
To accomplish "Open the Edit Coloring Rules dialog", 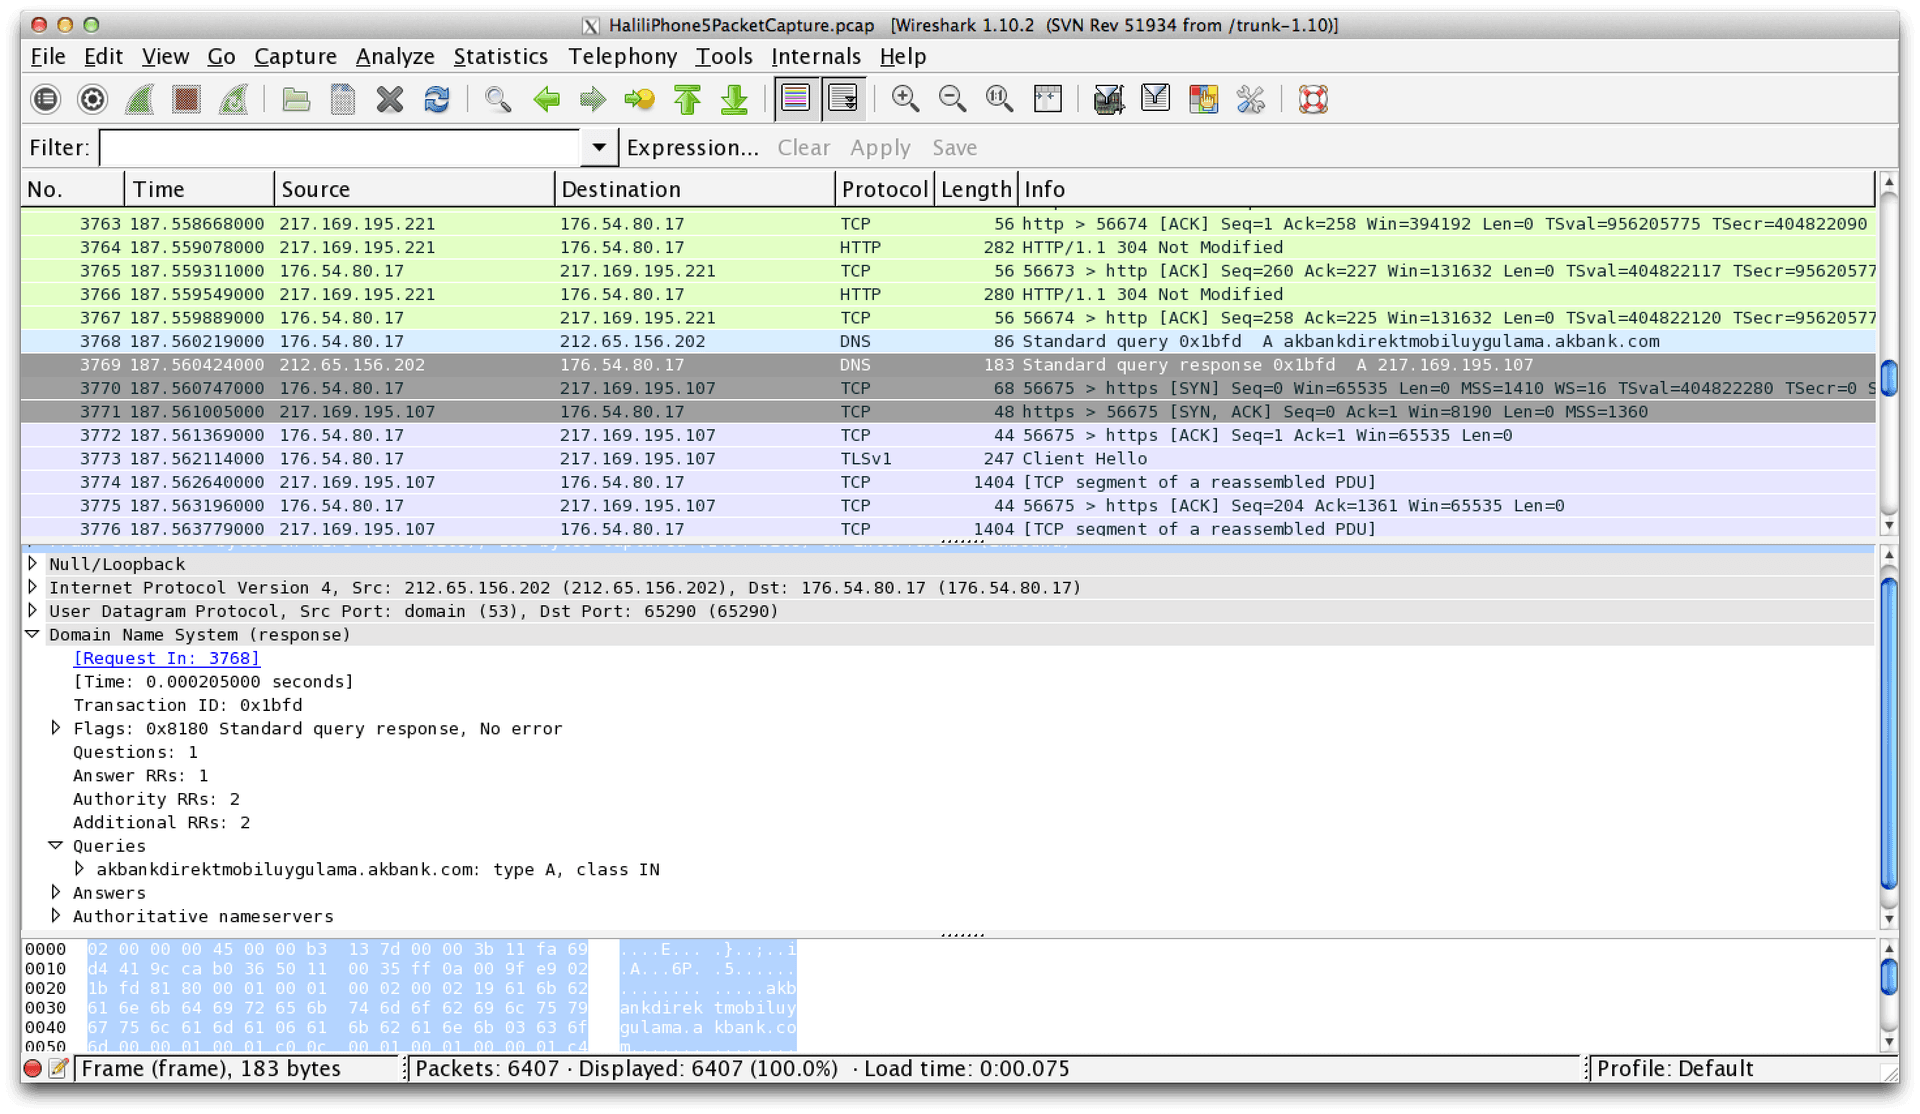I will pyautogui.click(x=1203, y=99).
